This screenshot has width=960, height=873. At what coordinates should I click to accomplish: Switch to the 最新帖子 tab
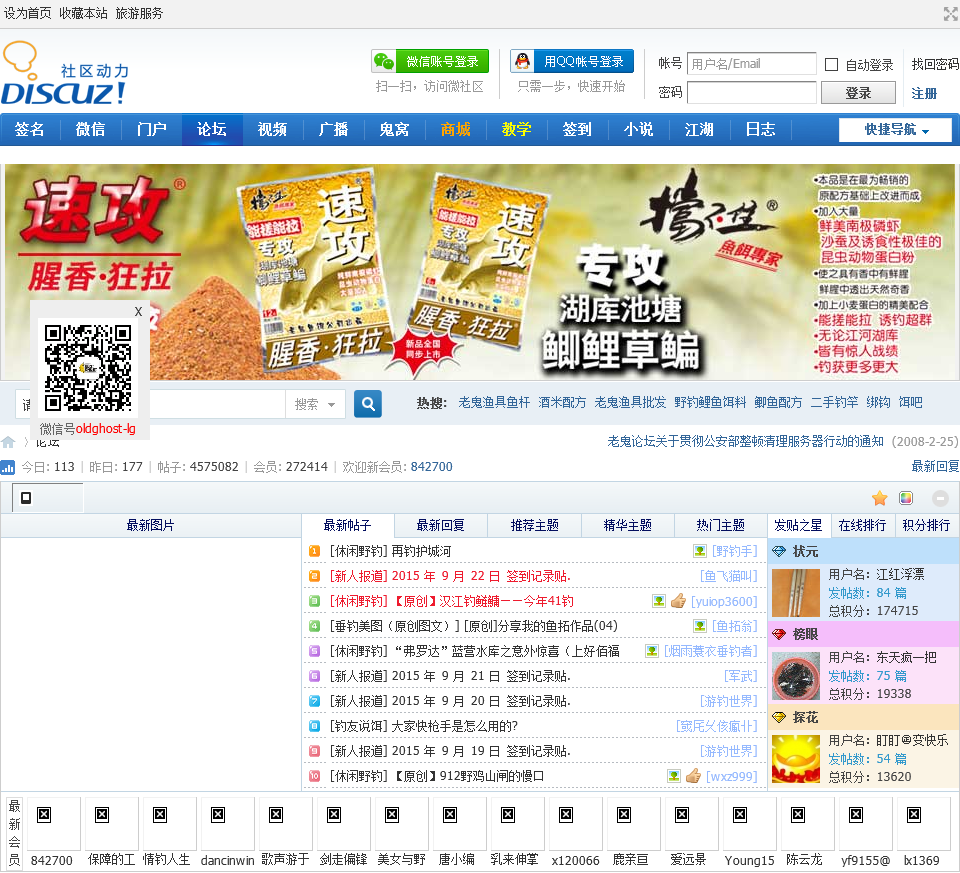click(x=347, y=525)
